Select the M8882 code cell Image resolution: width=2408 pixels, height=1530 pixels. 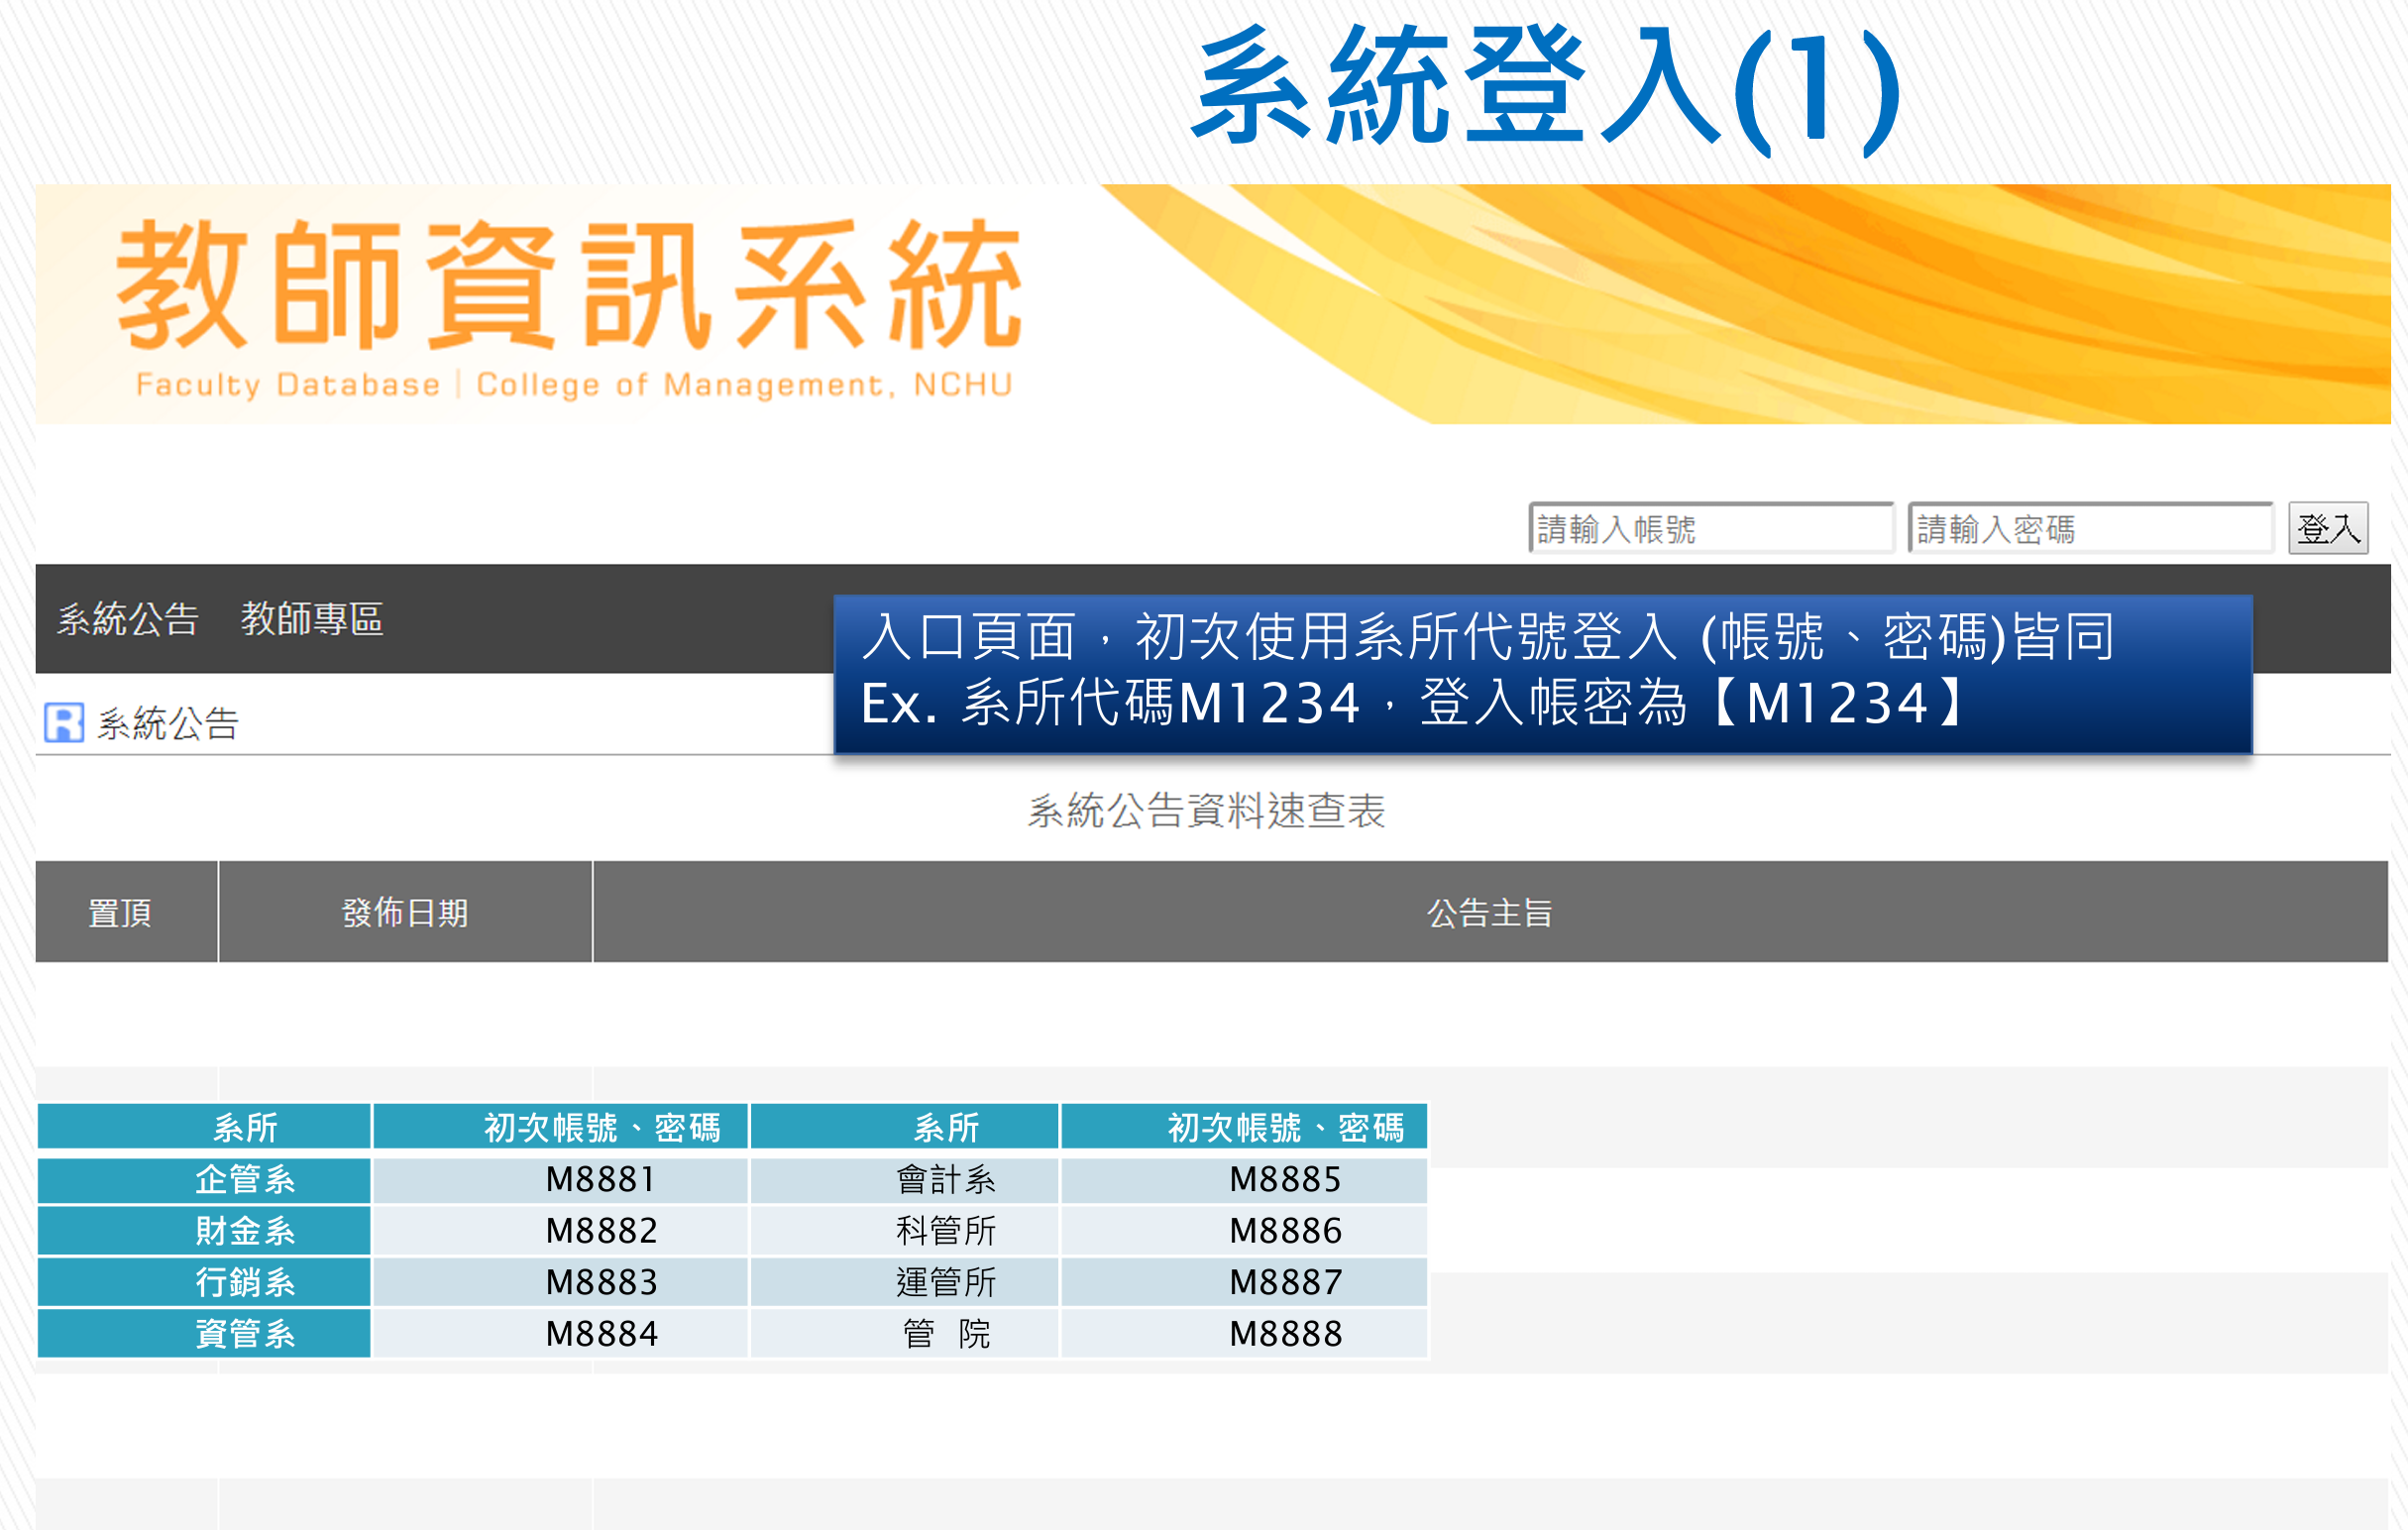(x=560, y=1231)
